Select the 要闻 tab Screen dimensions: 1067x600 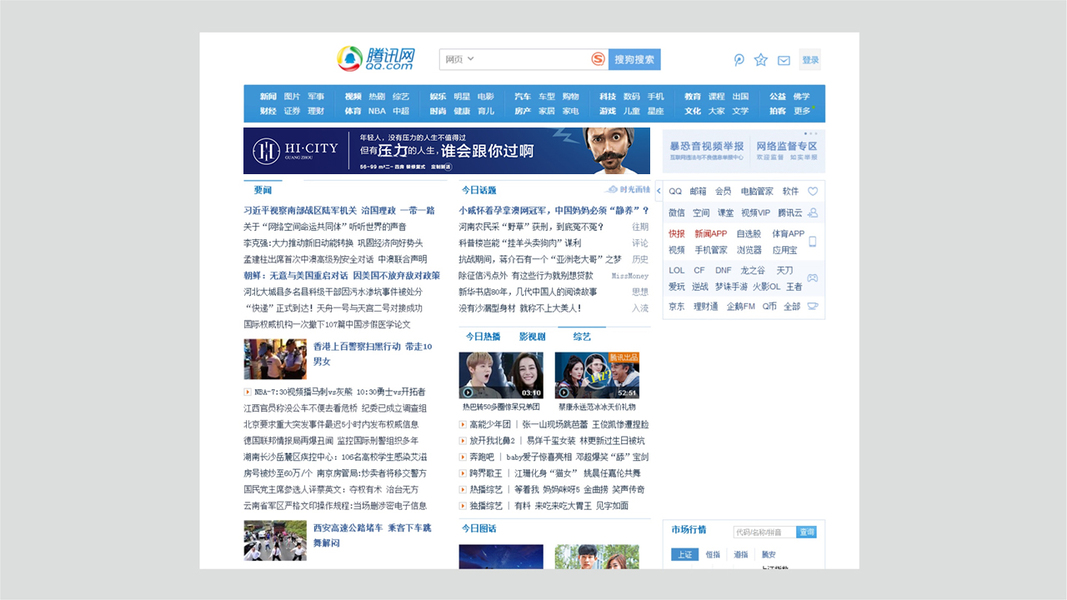pos(263,190)
